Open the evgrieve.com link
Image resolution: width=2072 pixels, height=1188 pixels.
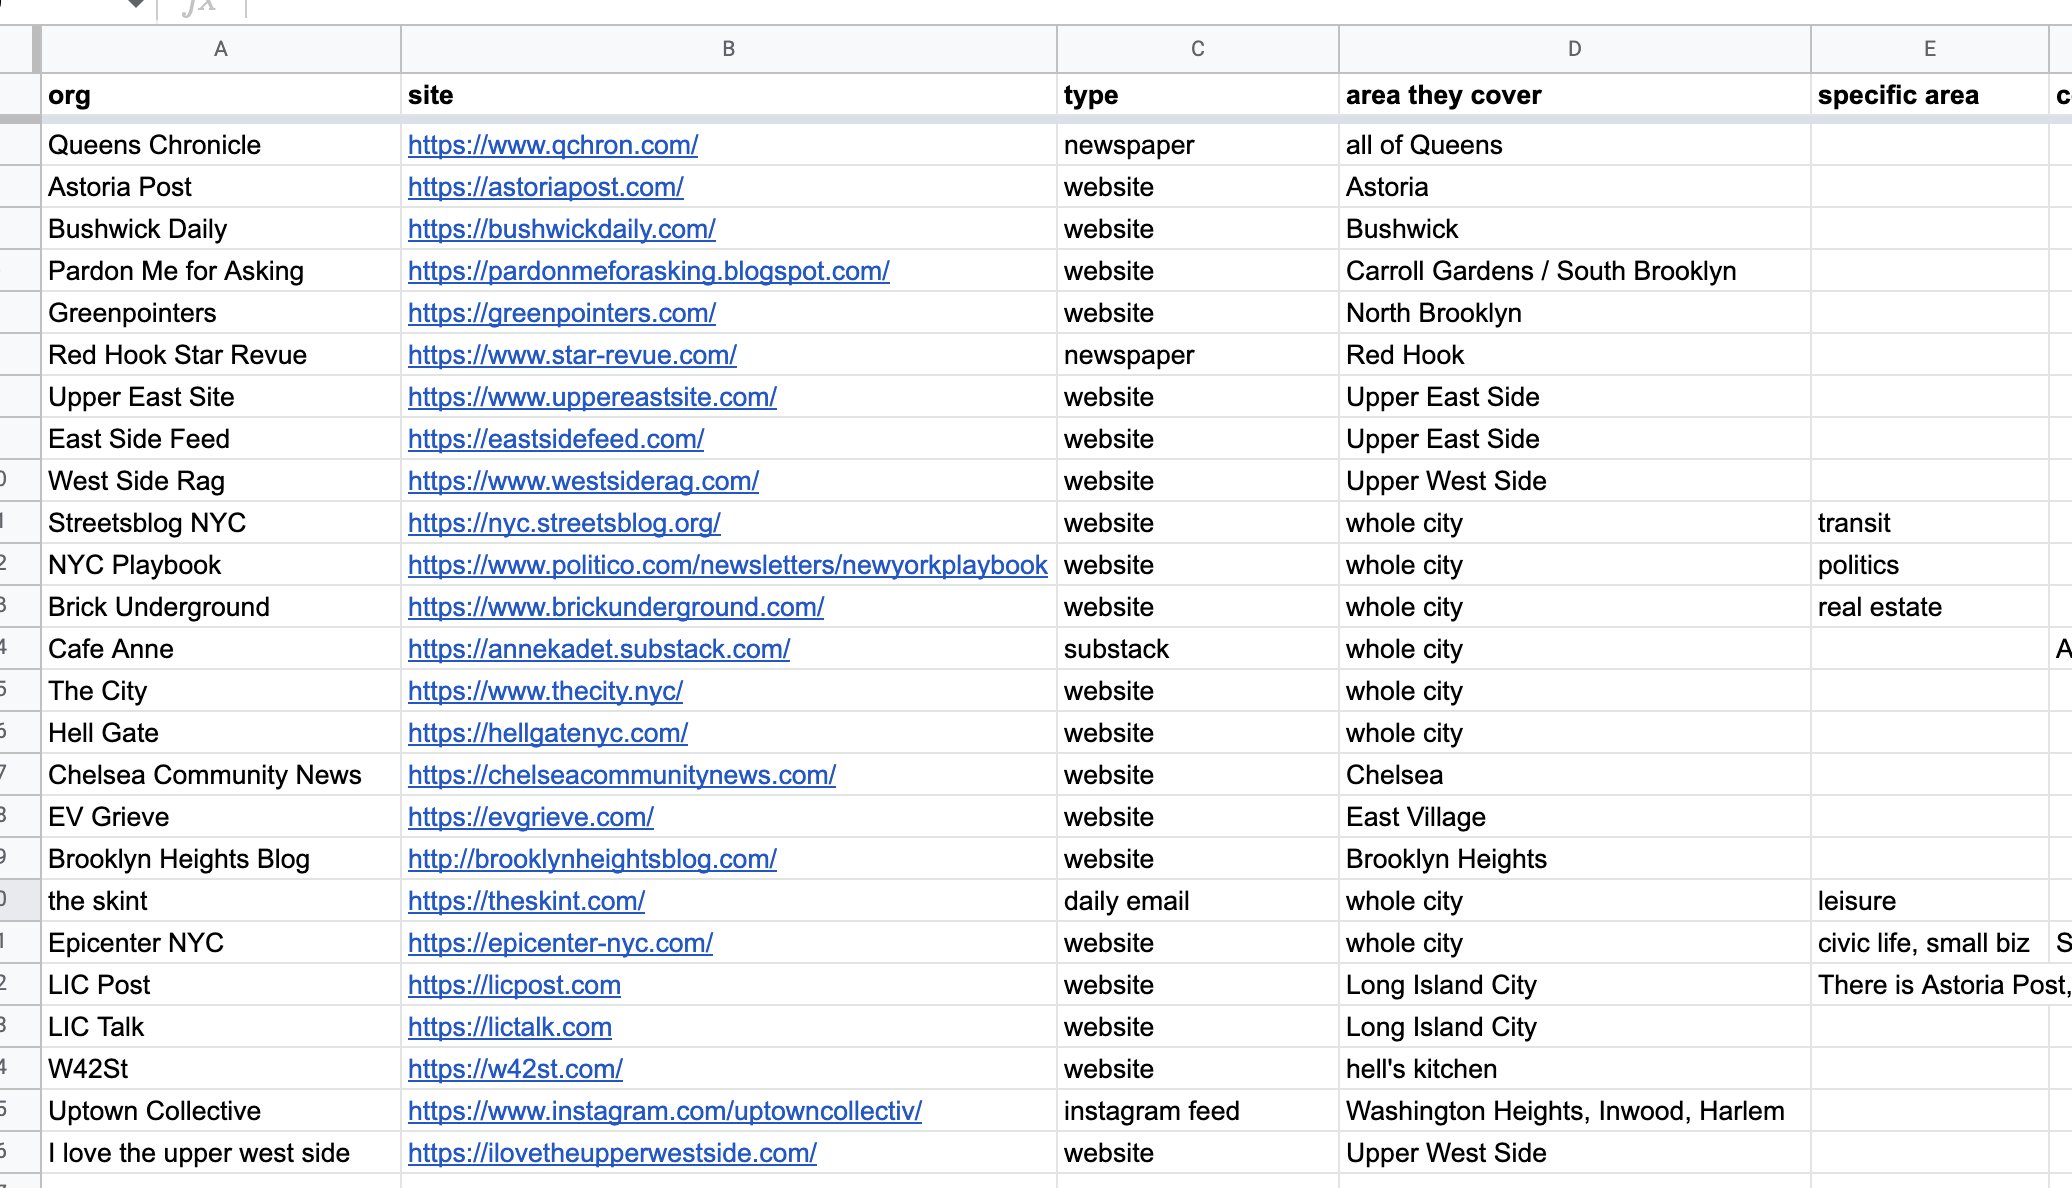pyautogui.click(x=530, y=817)
